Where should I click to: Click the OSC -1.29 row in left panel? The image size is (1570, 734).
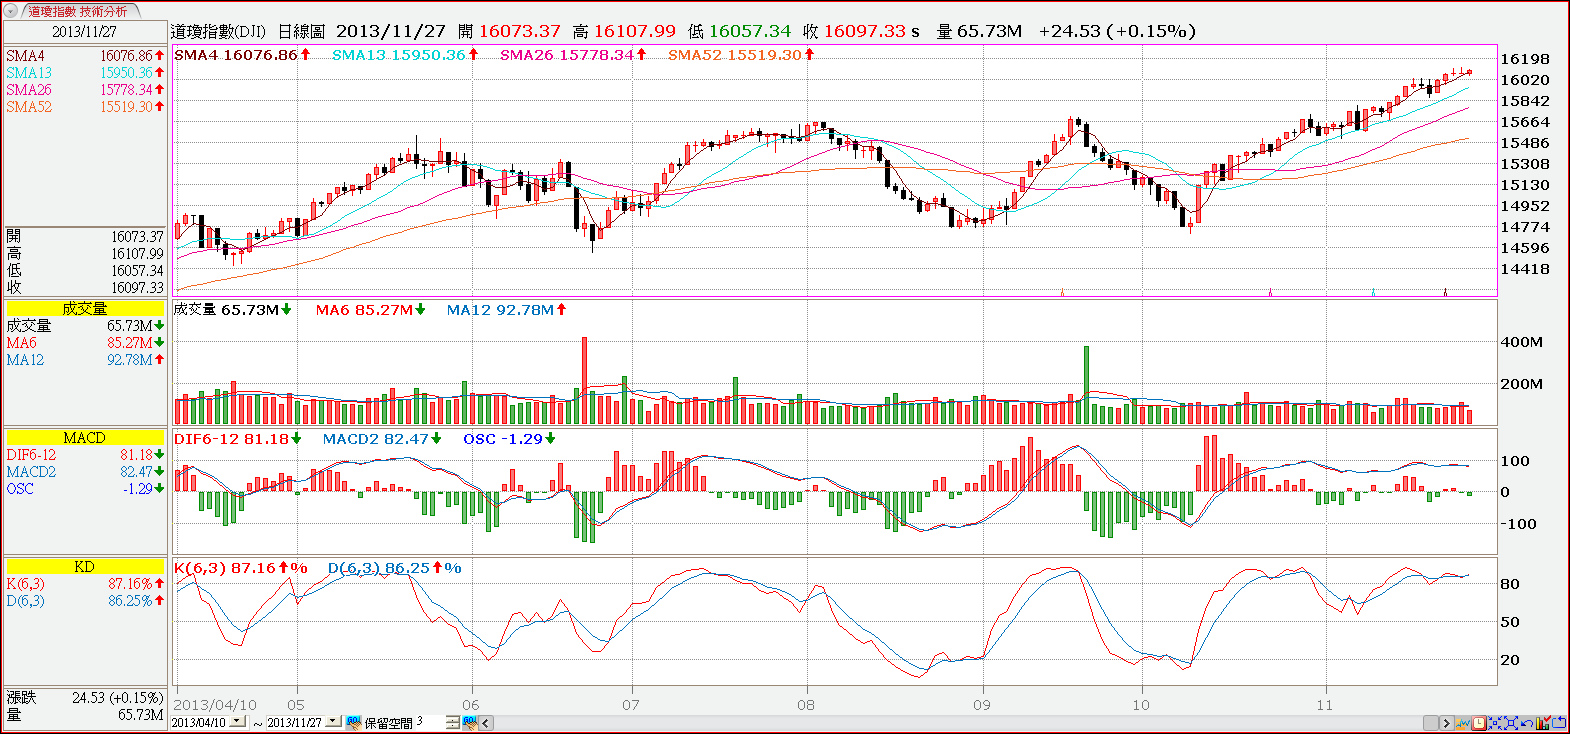click(x=84, y=488)
